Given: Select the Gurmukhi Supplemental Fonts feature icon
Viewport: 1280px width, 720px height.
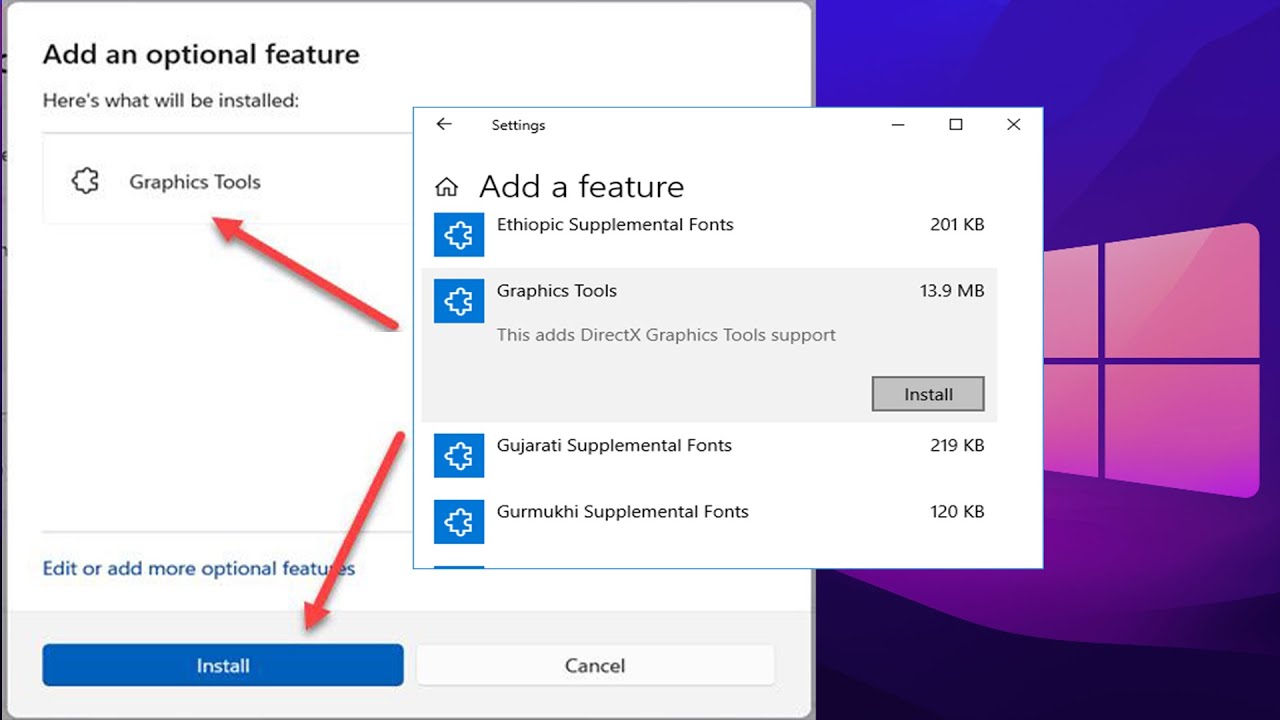Looking at the screenshot, I should pos(459,520).
